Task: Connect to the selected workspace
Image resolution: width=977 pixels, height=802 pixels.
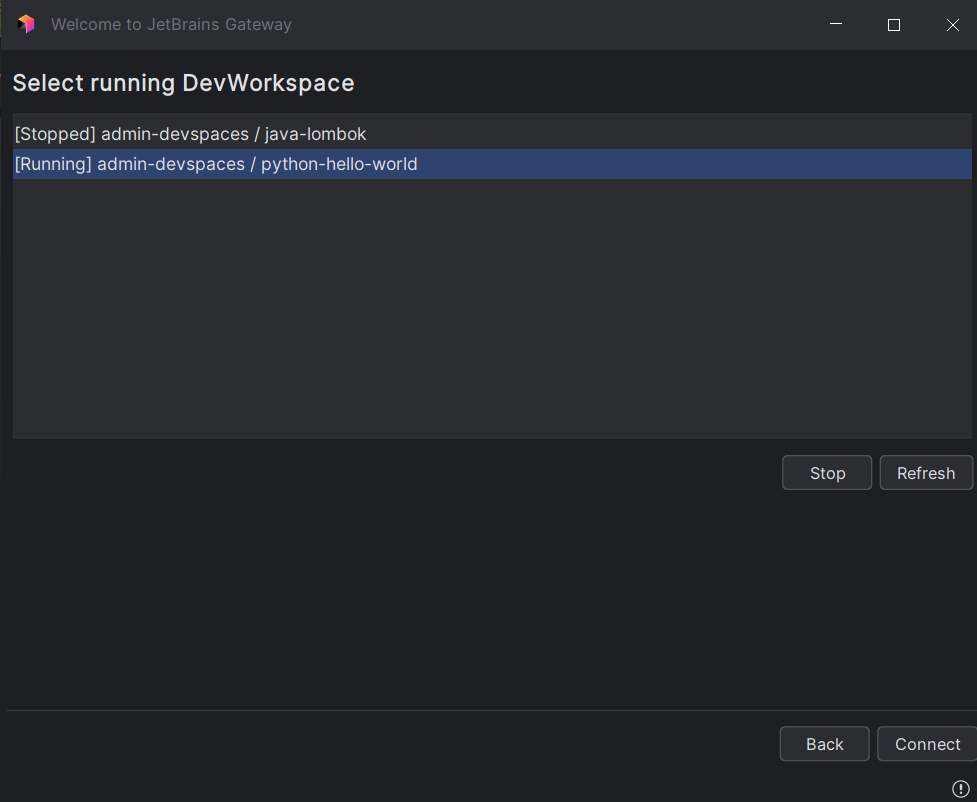Action: point(927,744)
